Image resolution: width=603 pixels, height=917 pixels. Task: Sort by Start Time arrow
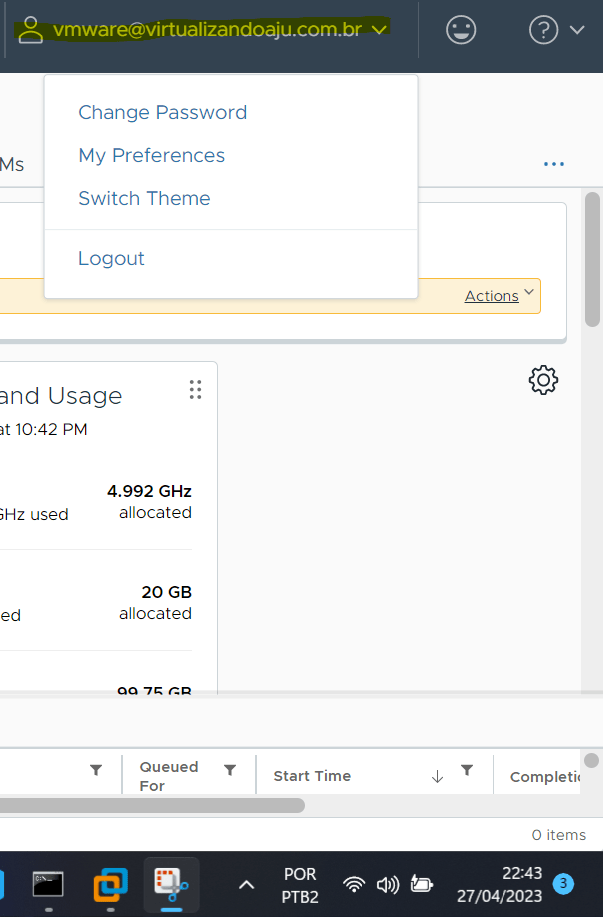tap(437, 777)
